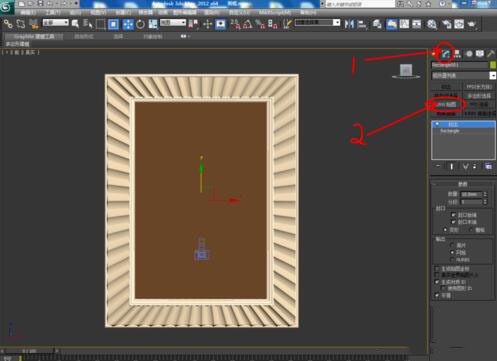The width and height of the screenshot is (497, 361).
Task: Click the FFD box modifier button
Action: [479, 87]
